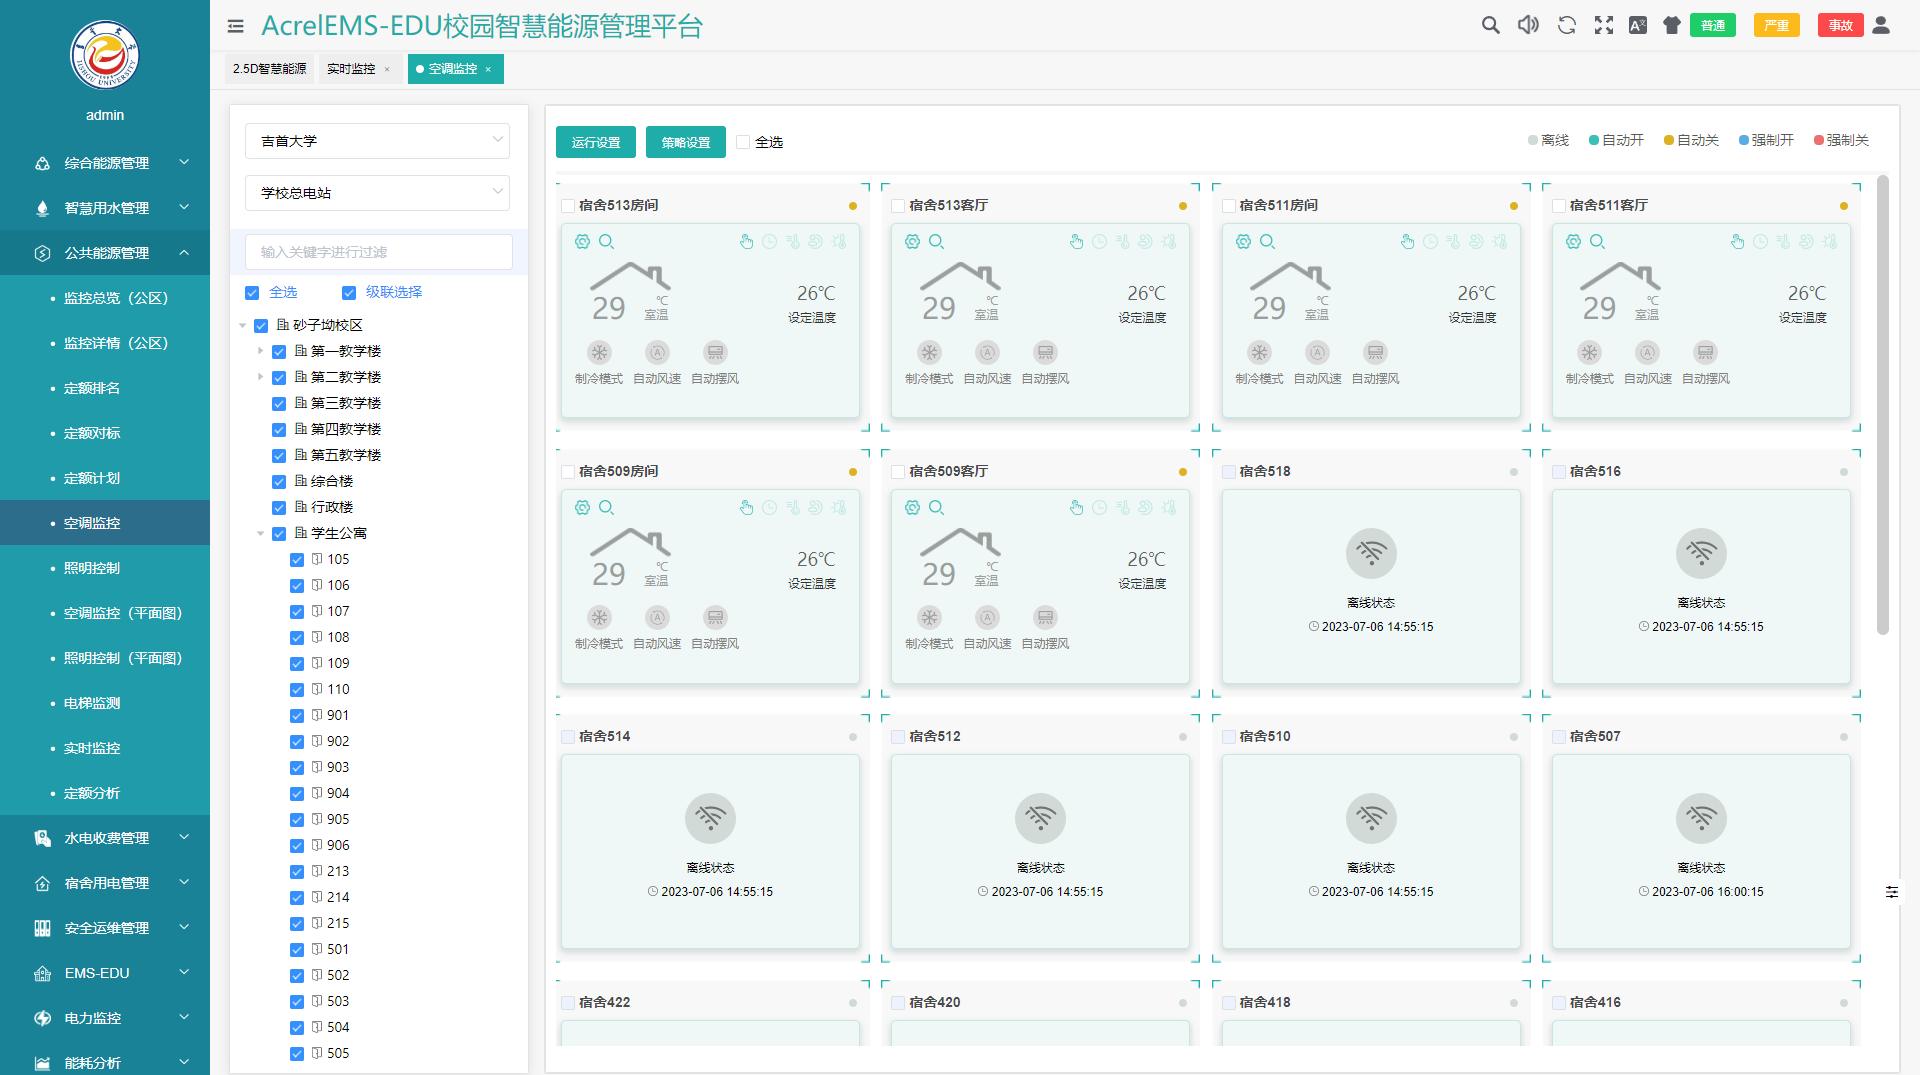The width and height of the screenshot is (1920, 1075).
Task: Click the keyword filter input field
Action: coord(379,252)
